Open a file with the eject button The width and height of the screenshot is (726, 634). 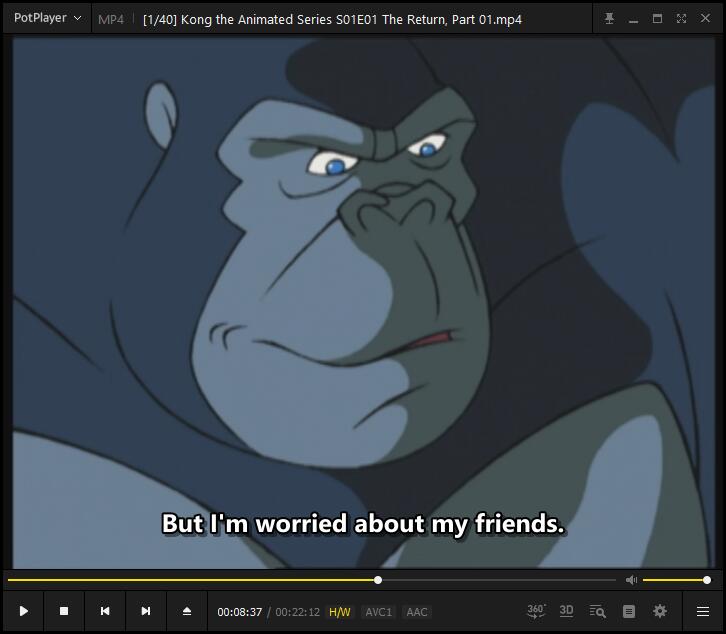click(187, 611)
